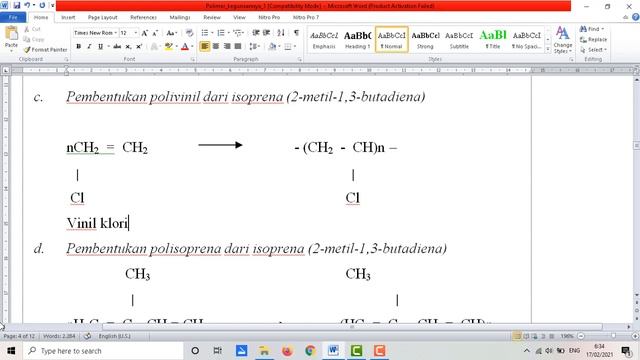Click the Task View taskbar icon
Viewport: 640px width, 360px height.
click(218, 351)
